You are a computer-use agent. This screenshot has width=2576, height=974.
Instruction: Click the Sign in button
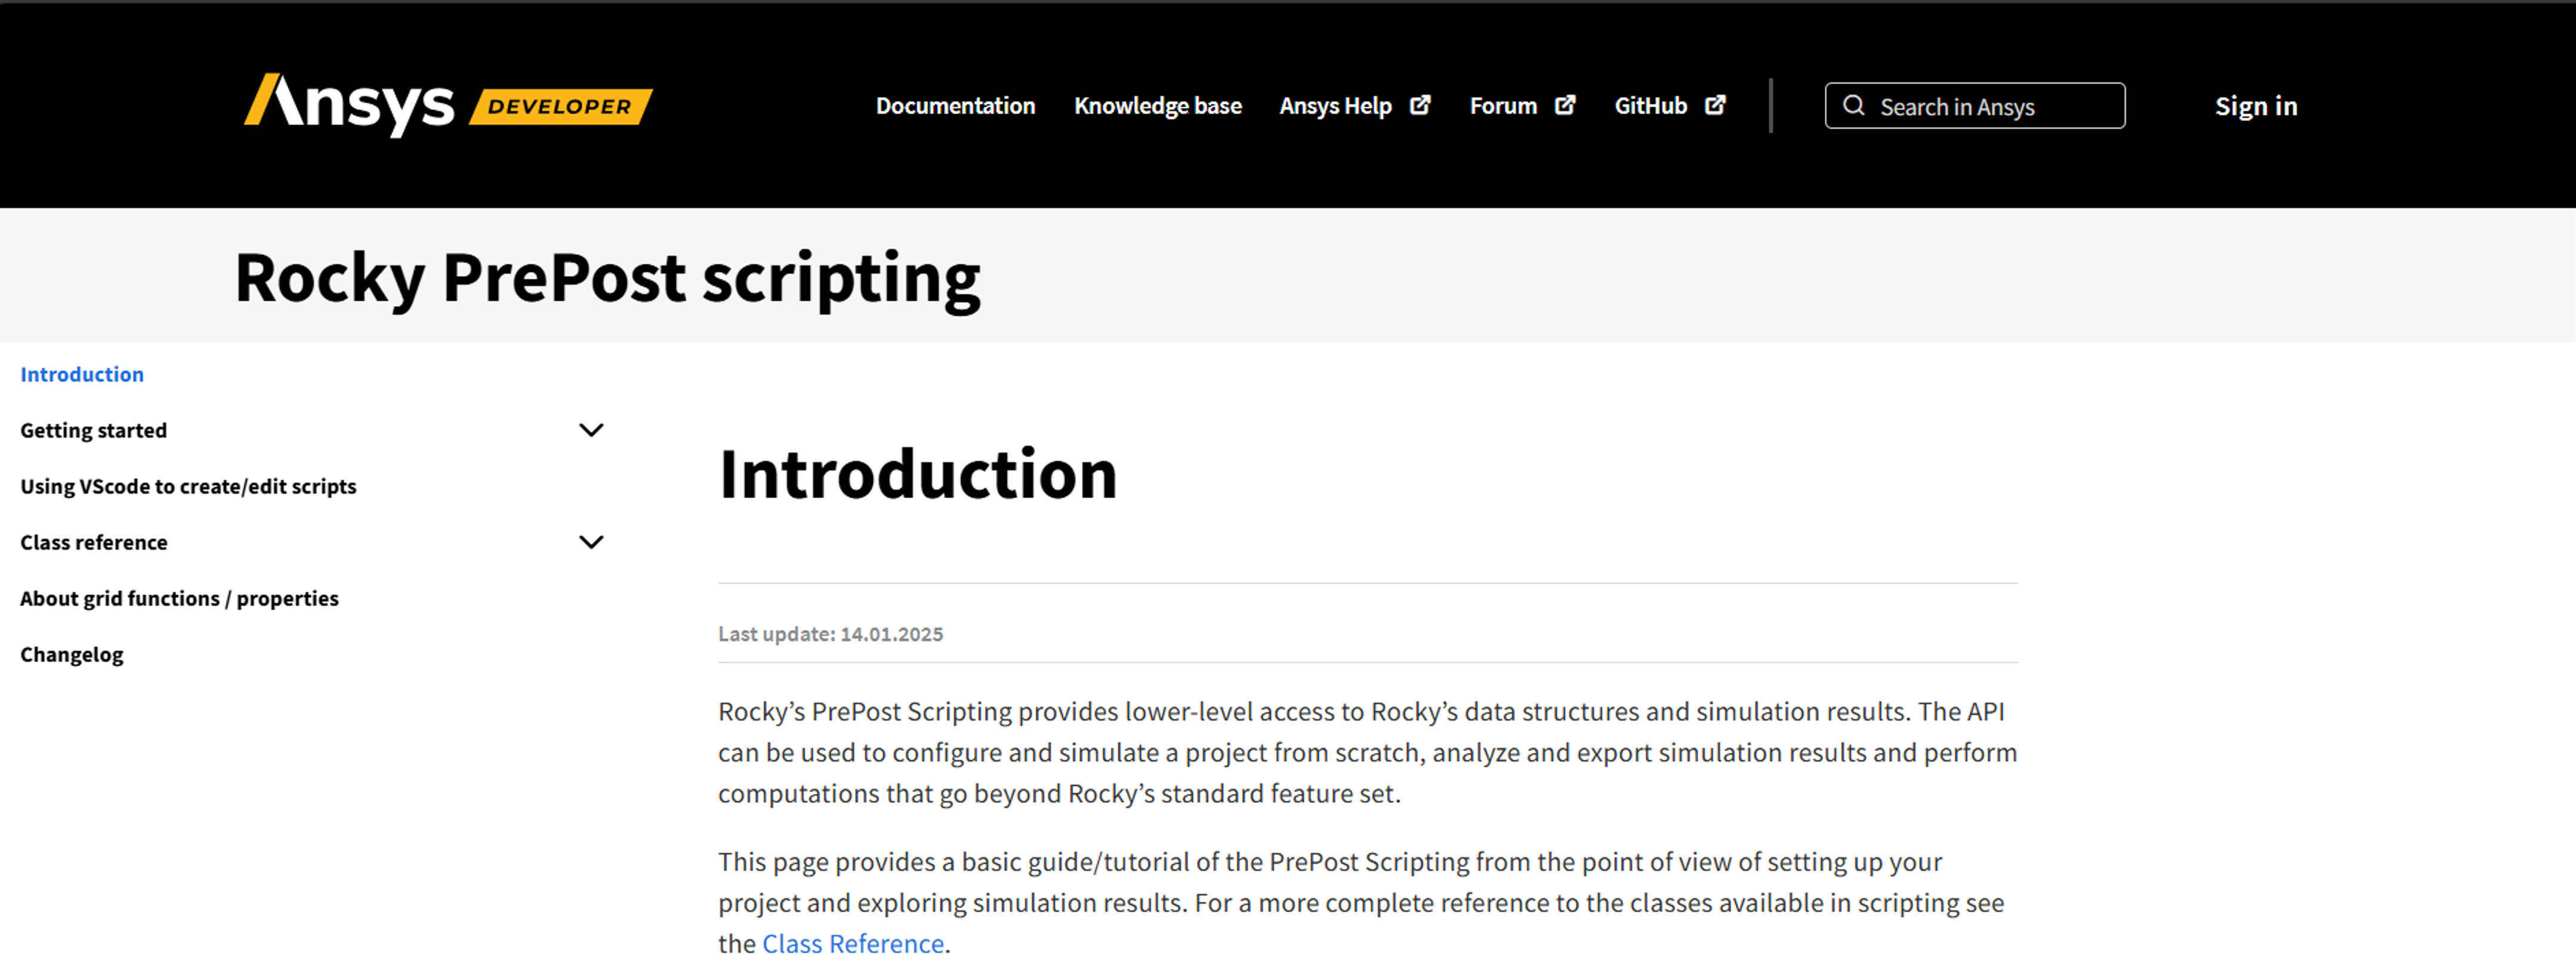2255,105
